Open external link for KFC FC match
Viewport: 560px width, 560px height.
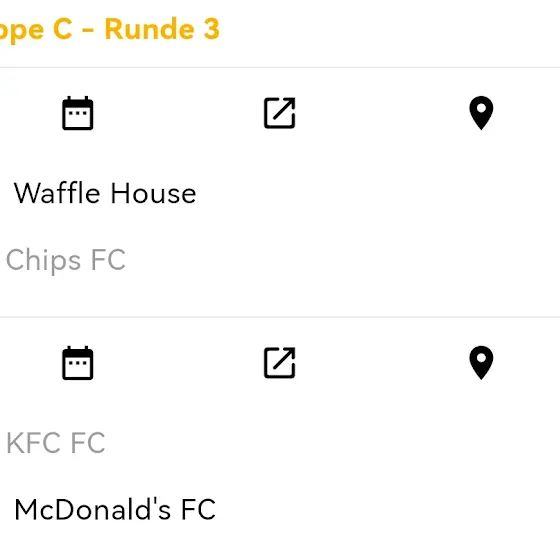(x=280, y=362)
